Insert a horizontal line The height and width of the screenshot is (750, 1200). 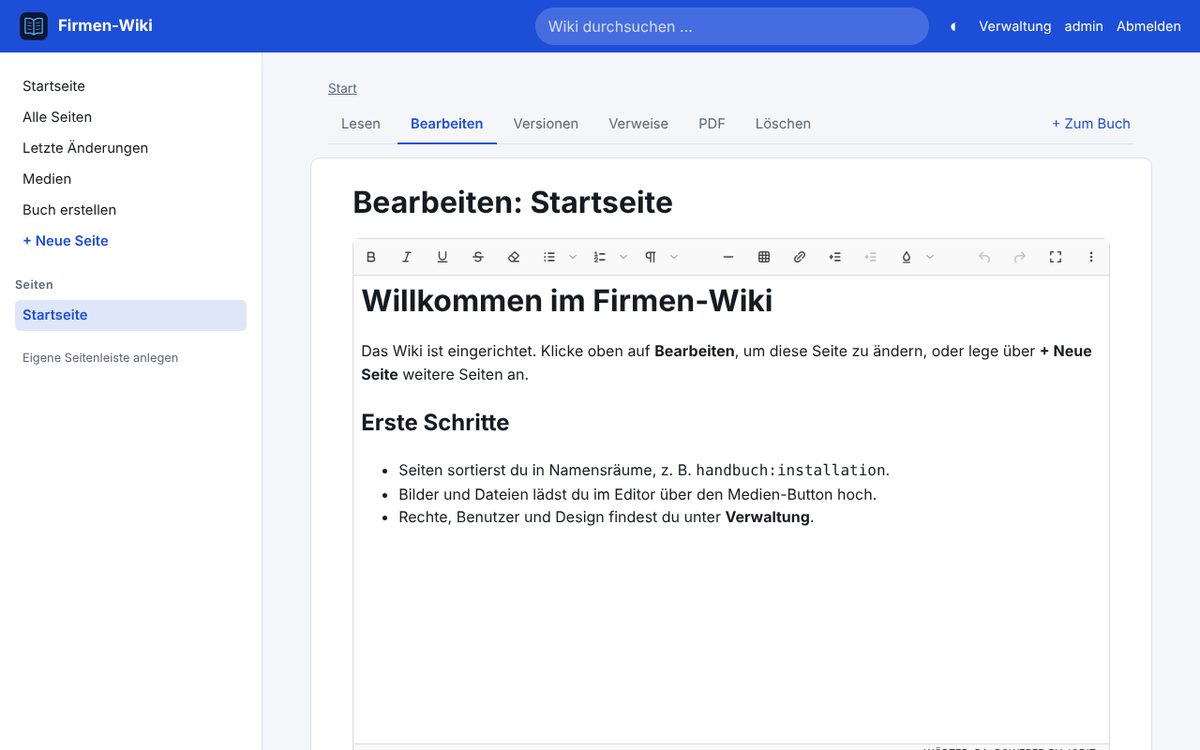pyautogui.click(x=728, y=257)
